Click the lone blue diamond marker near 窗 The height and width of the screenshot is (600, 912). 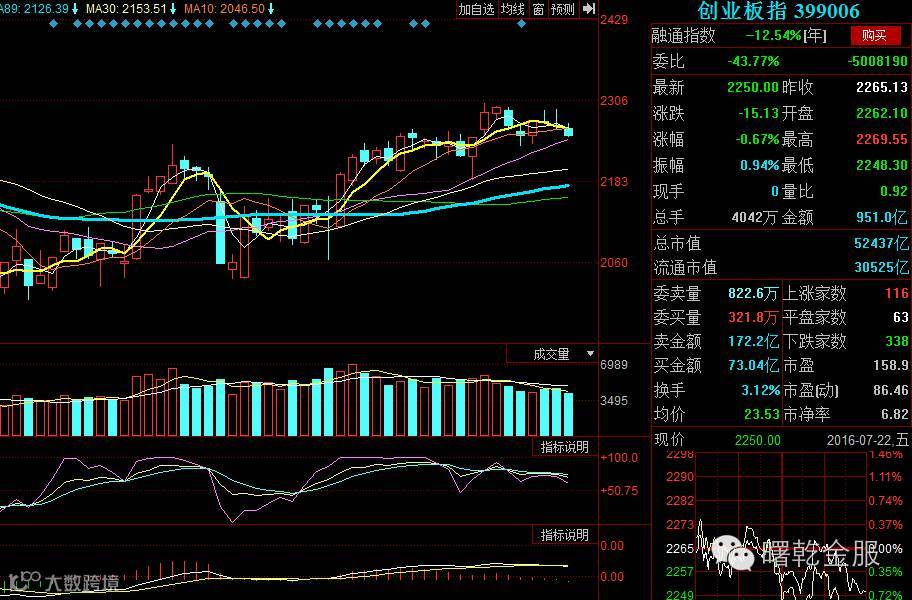(x=521, y=24)
